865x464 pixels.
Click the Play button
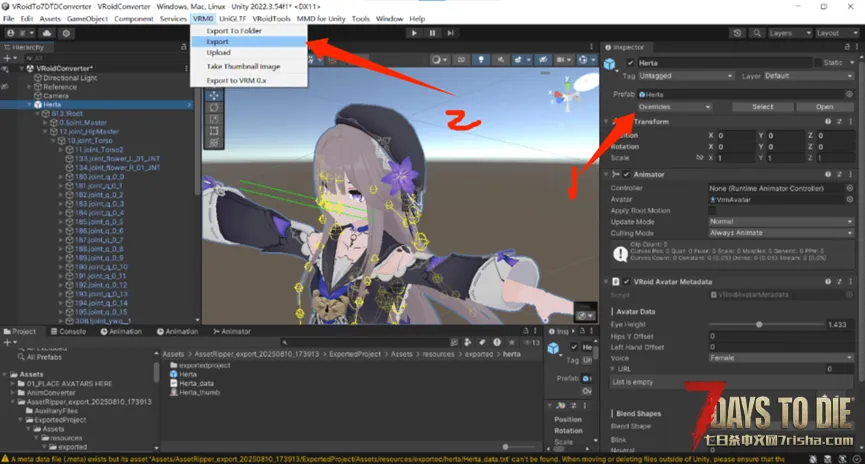pos(414,33)
